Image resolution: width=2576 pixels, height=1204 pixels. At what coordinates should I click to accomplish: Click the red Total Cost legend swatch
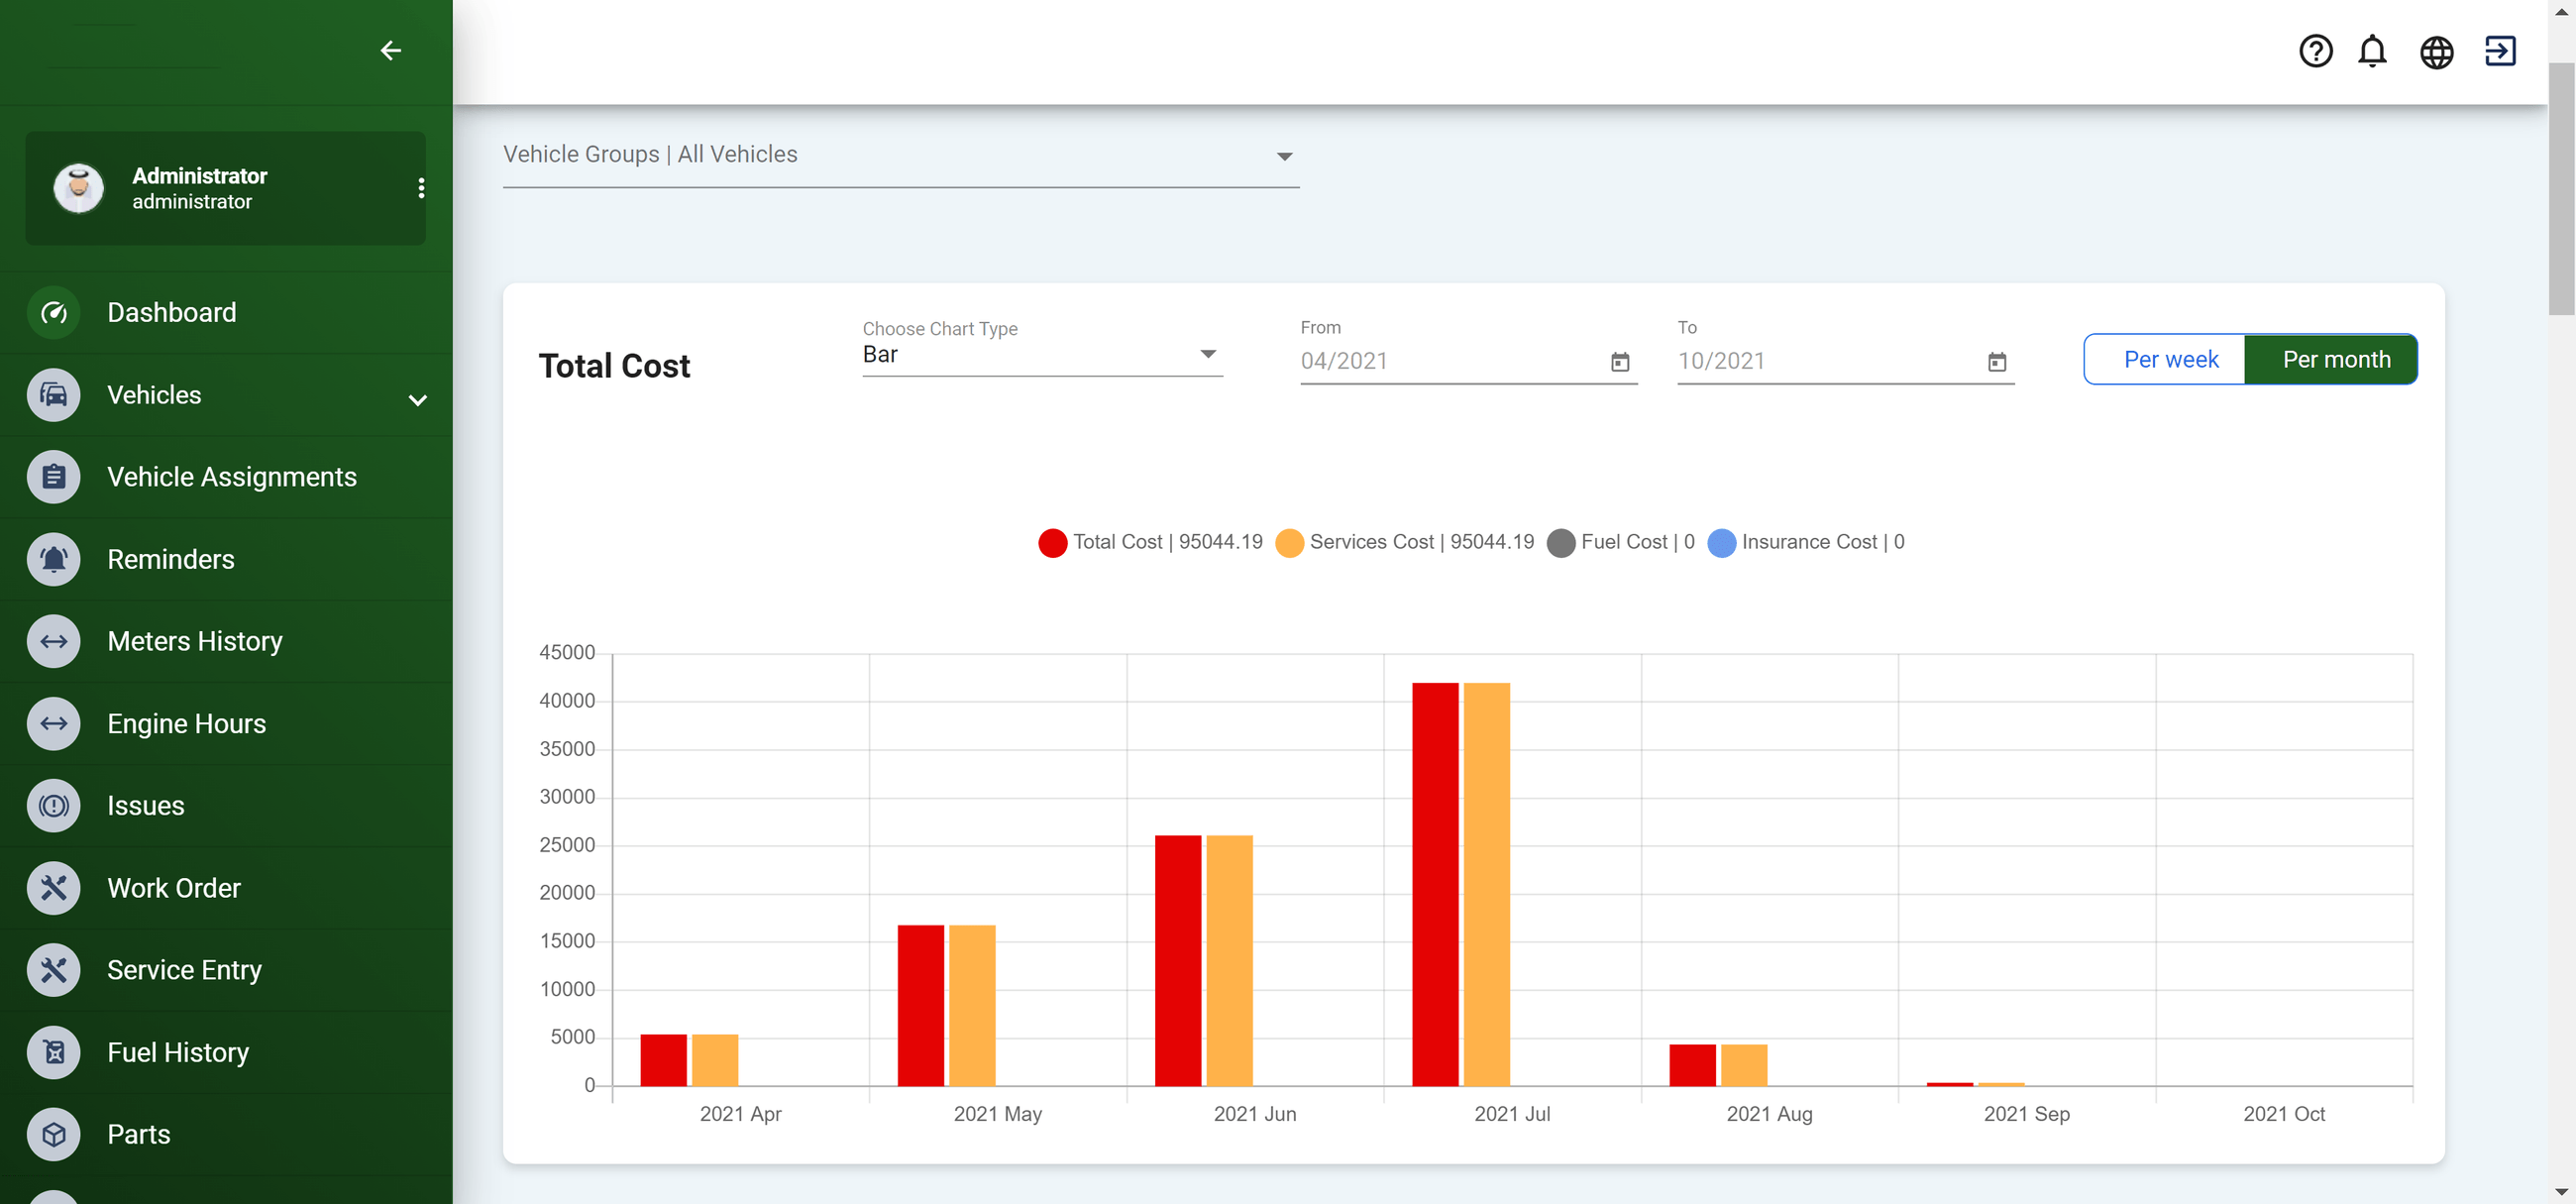[x=1052, y=543]
